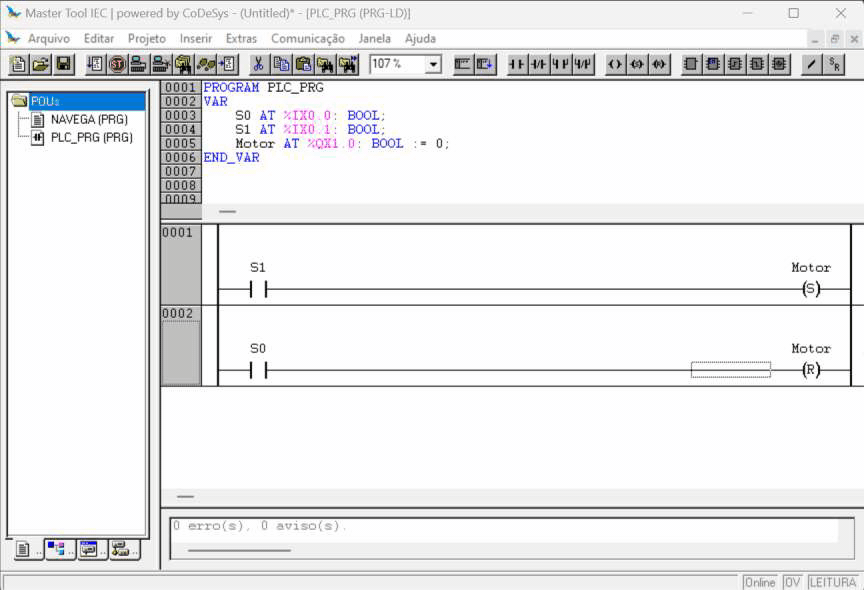Insert a Set coil from the toolbar
864x590 pixels.
point(637,64)
